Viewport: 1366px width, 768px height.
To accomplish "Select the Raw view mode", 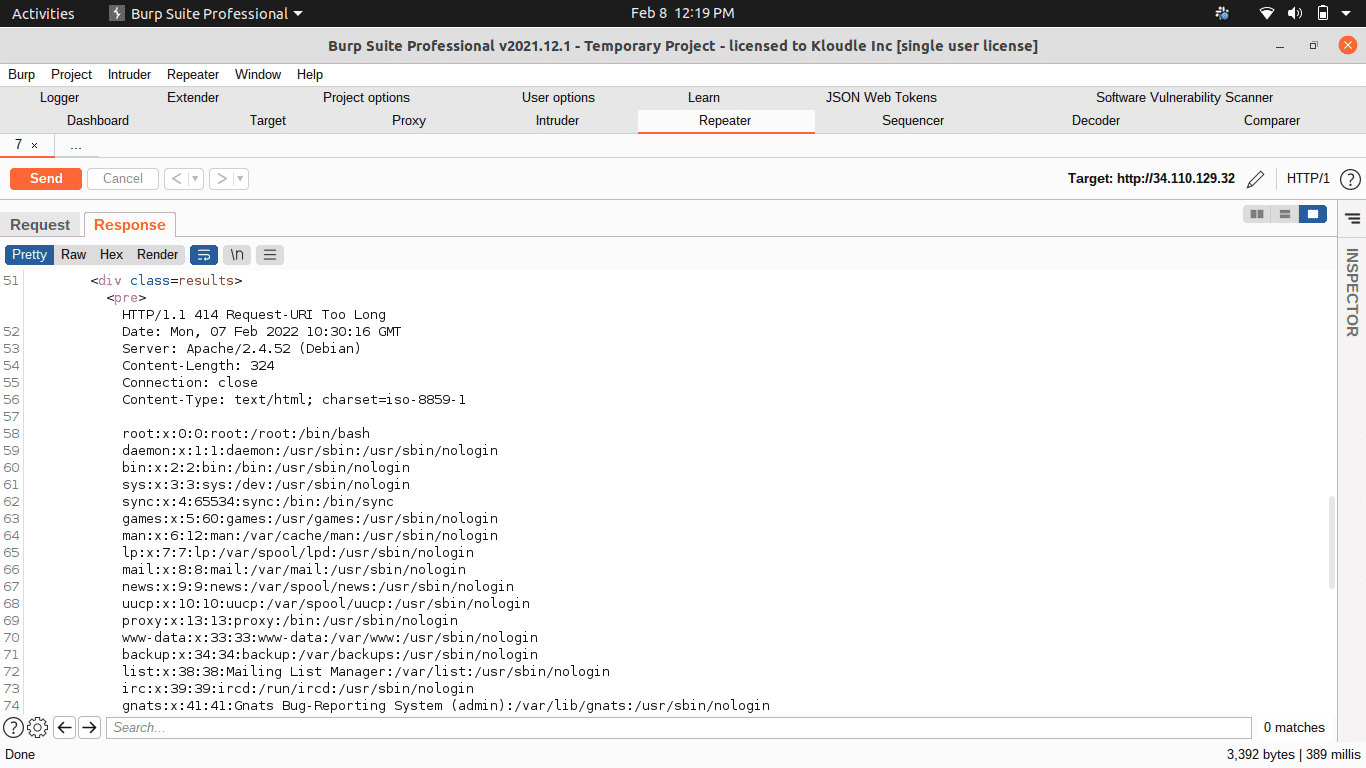I will pyautogui.click(x=74, y=255).
